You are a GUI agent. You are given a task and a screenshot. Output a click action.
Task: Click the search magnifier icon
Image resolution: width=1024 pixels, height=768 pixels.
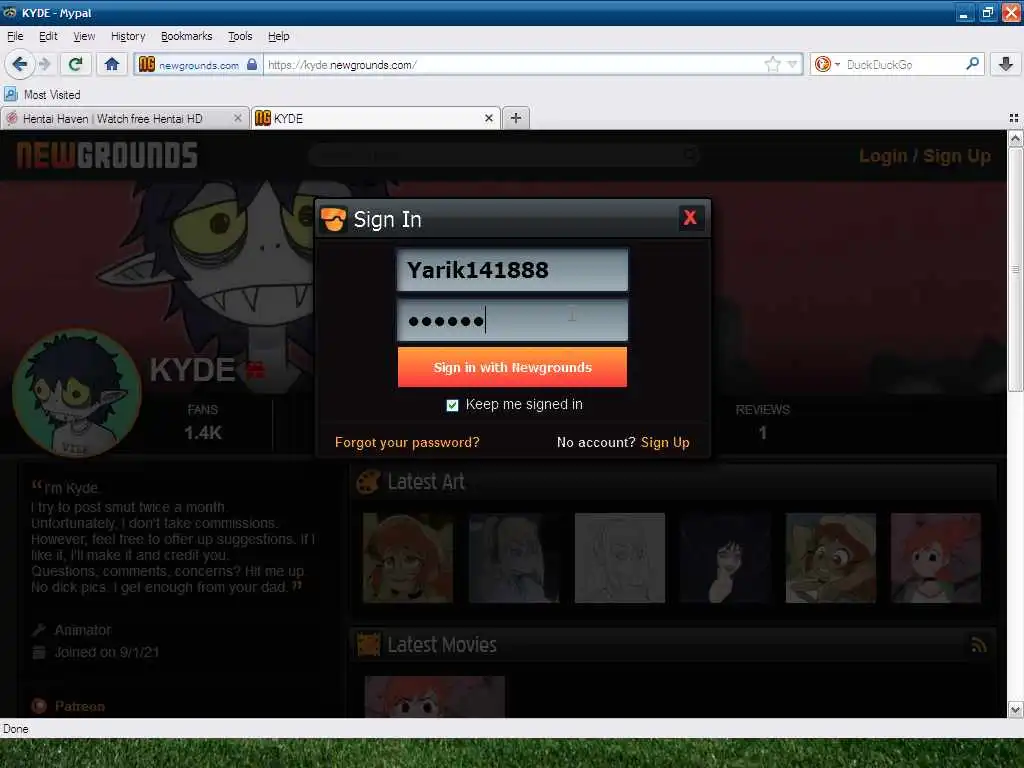click(x=972, y=64)
